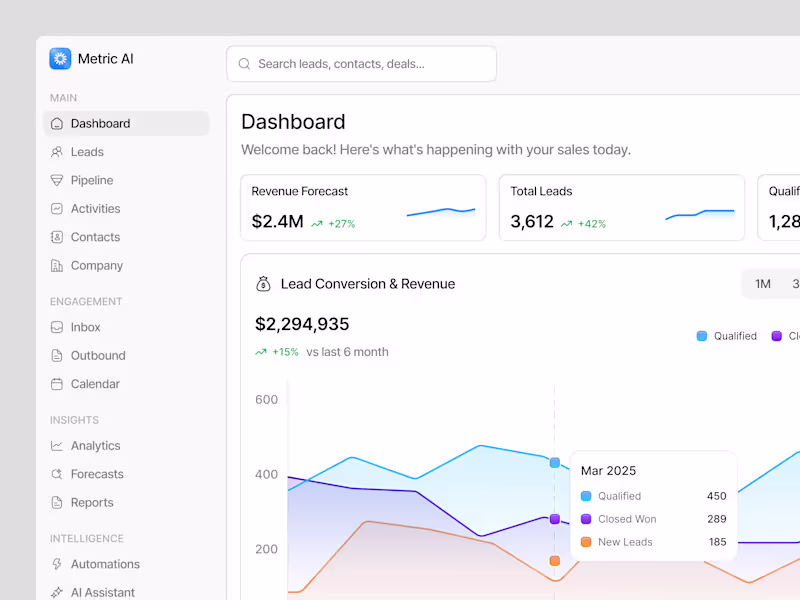Select the Leads person icon in sidebar
This screenshot has width=800, height=600.
[x=58, y=152]
